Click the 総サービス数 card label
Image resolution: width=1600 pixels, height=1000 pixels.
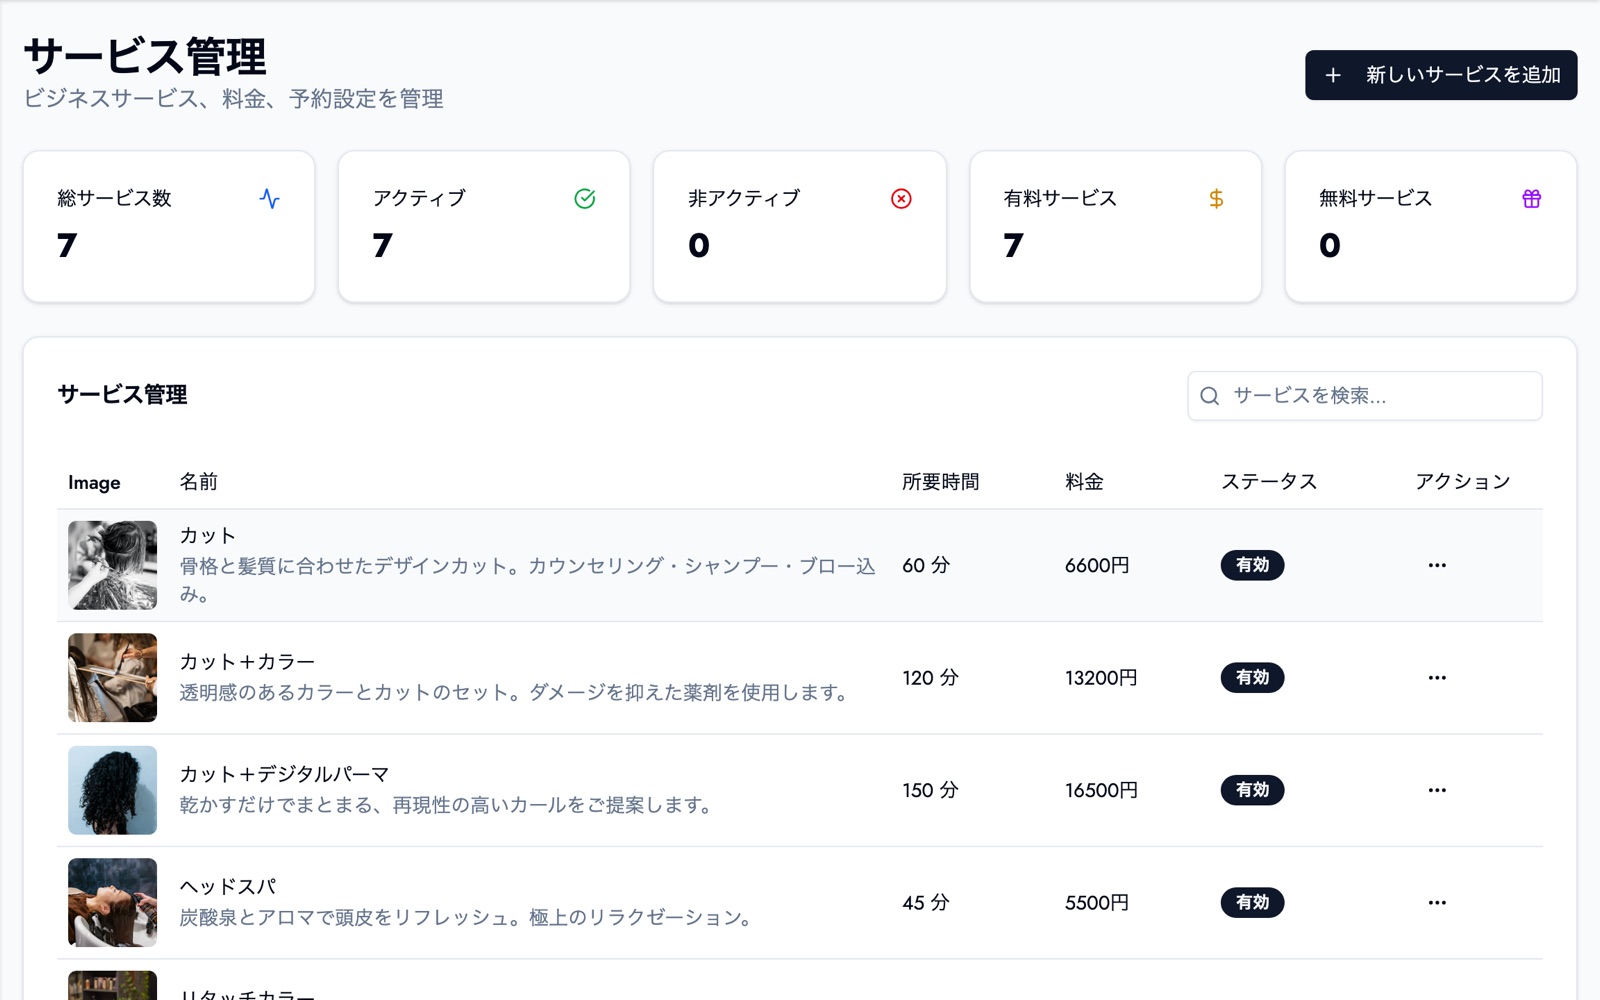coord(115,198)
